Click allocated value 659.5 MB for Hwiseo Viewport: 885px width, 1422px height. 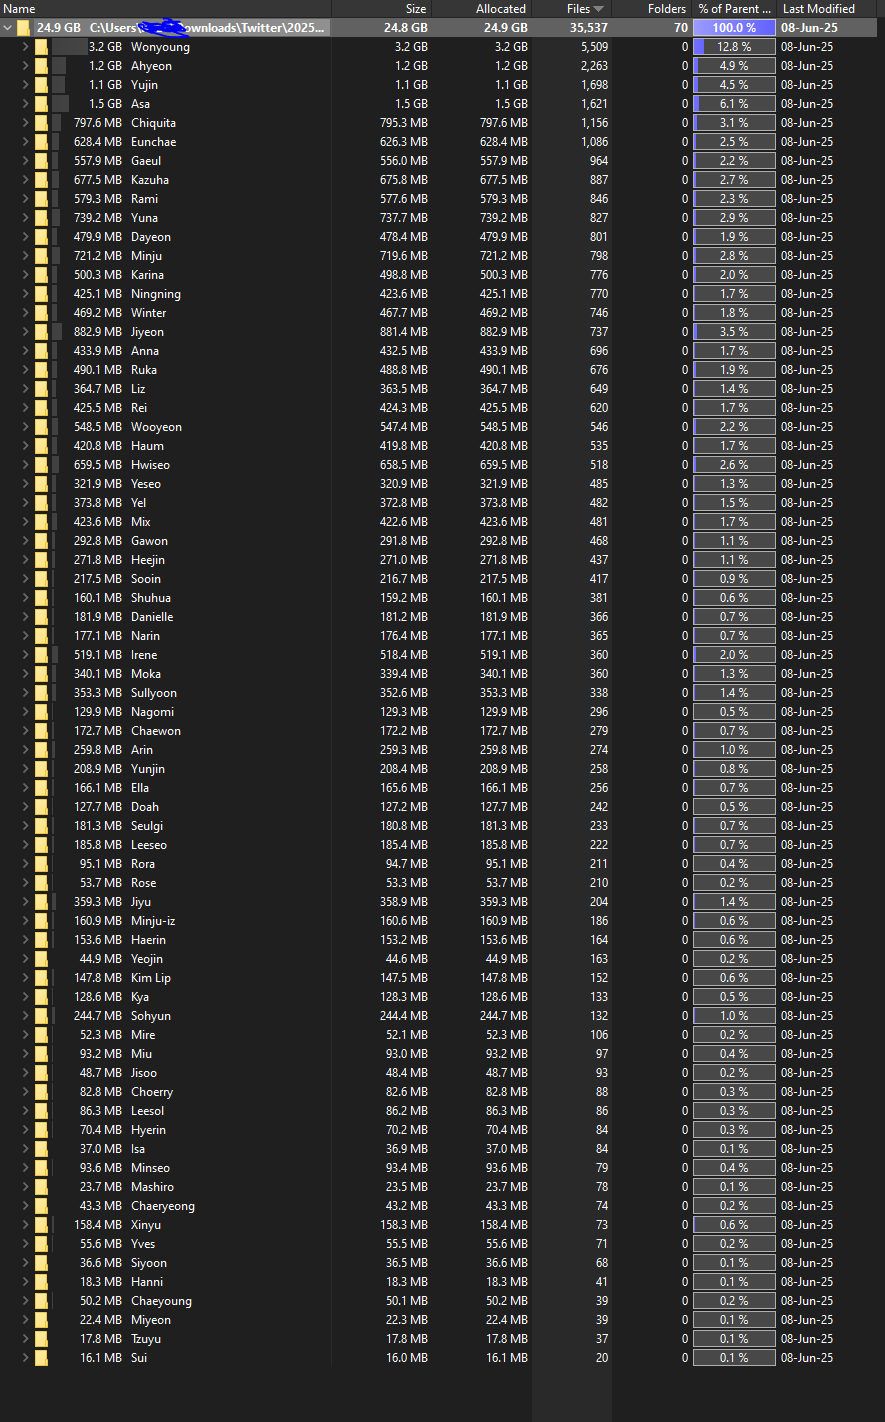[504, 465]
